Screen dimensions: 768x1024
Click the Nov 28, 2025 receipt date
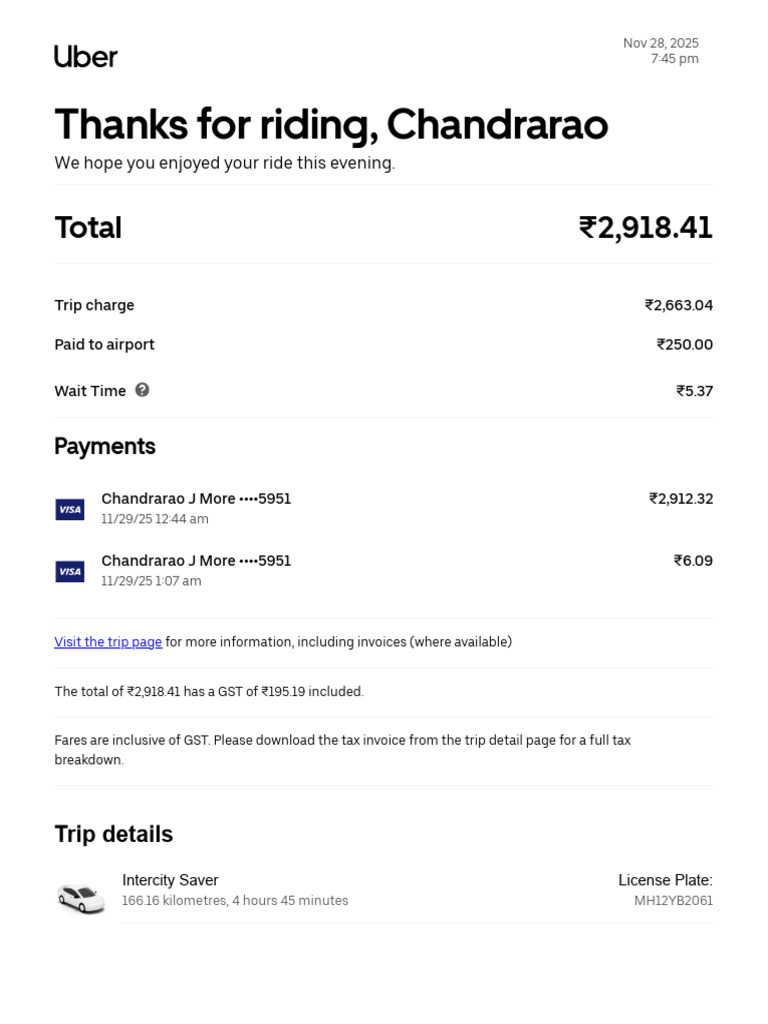pyautogui.click(x=660, y=43)
